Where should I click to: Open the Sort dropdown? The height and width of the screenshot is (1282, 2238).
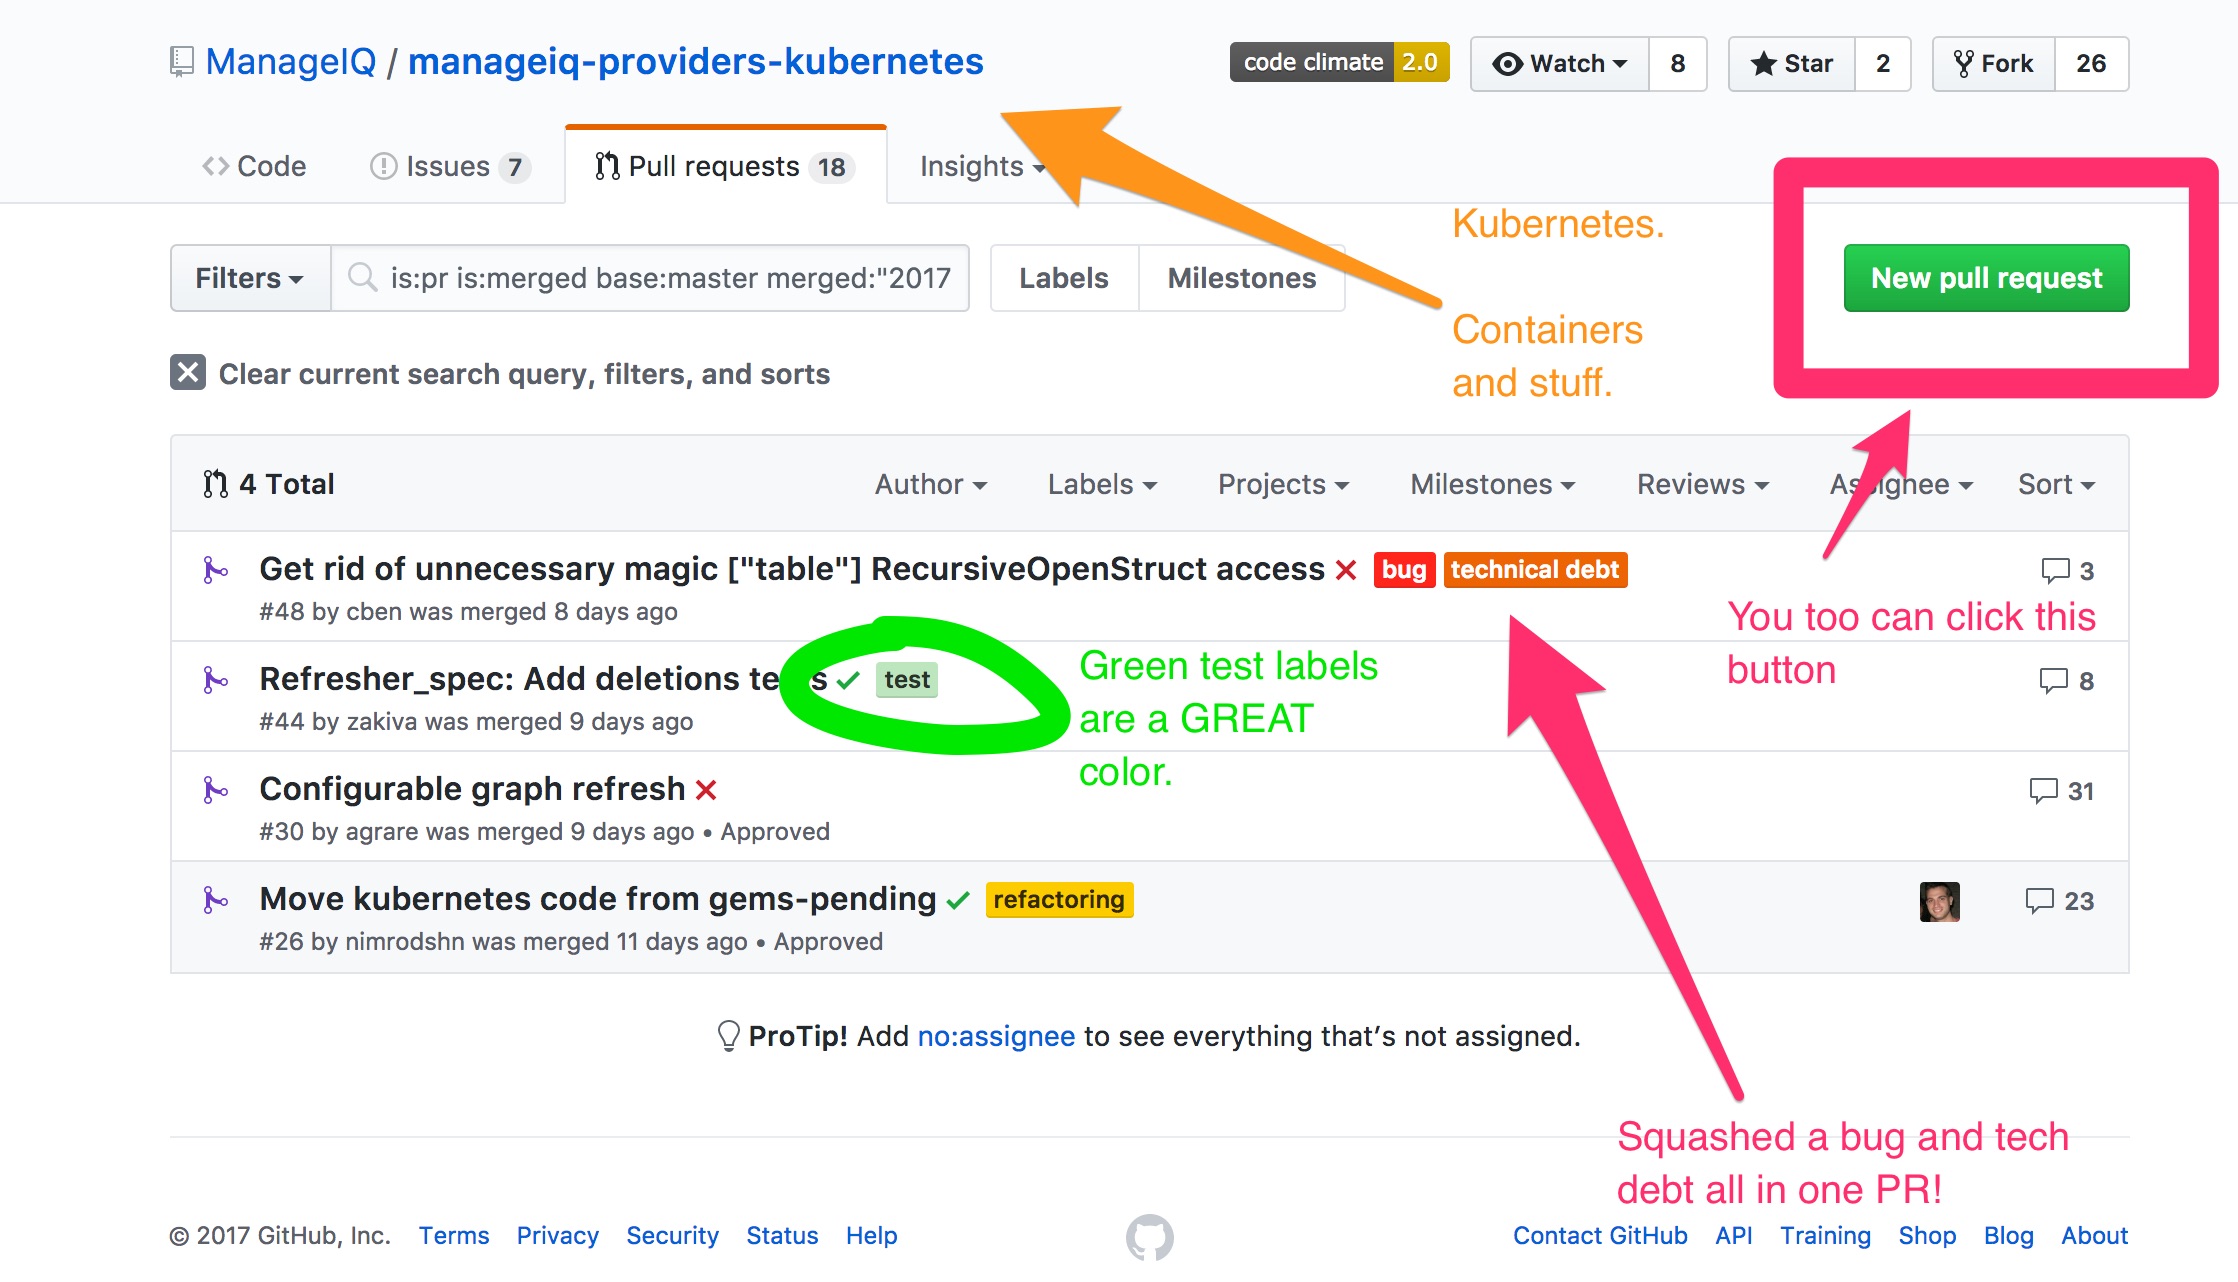[2056, 484]
